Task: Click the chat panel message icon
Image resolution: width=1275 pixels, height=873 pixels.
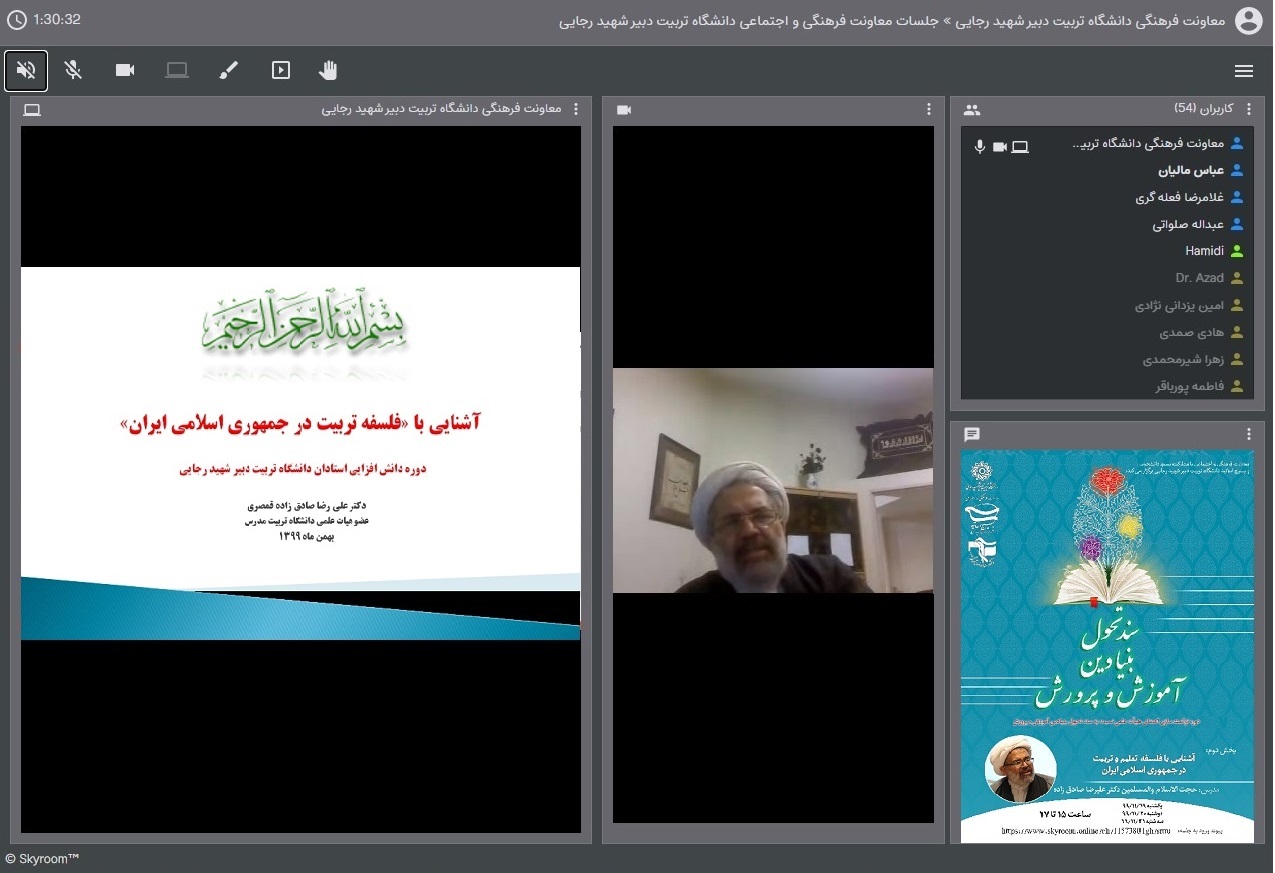Action: coord(972,434)
